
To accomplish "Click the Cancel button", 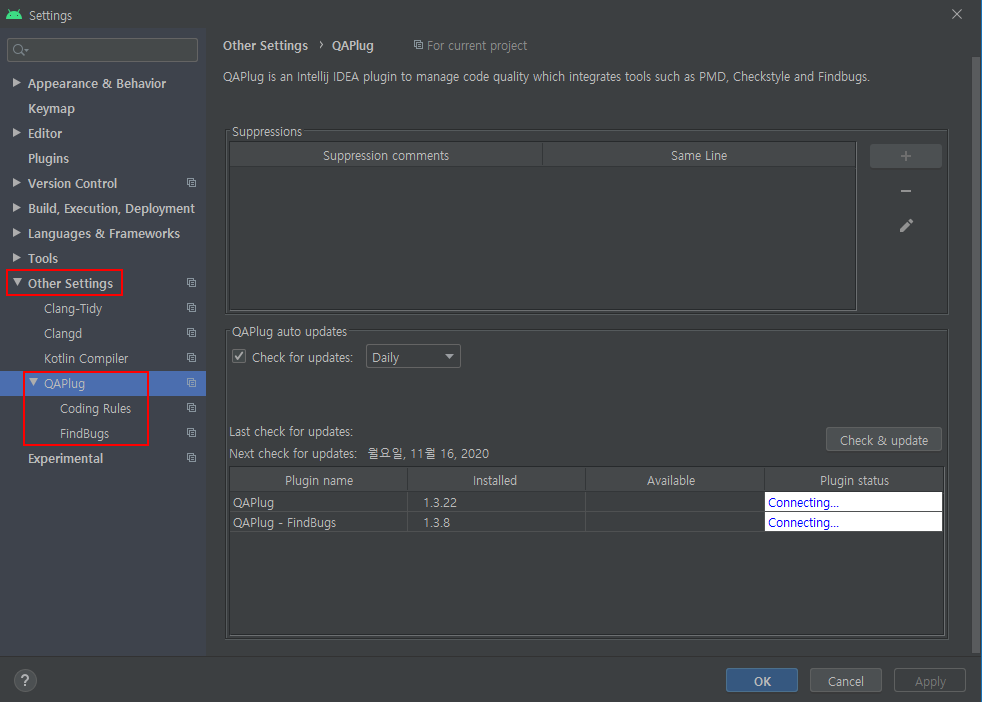I will pos(845,681).
